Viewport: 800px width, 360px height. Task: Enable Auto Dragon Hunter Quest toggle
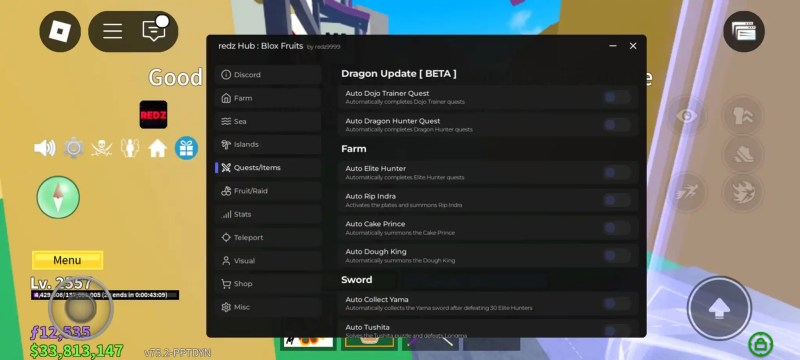tap(616, 125)
